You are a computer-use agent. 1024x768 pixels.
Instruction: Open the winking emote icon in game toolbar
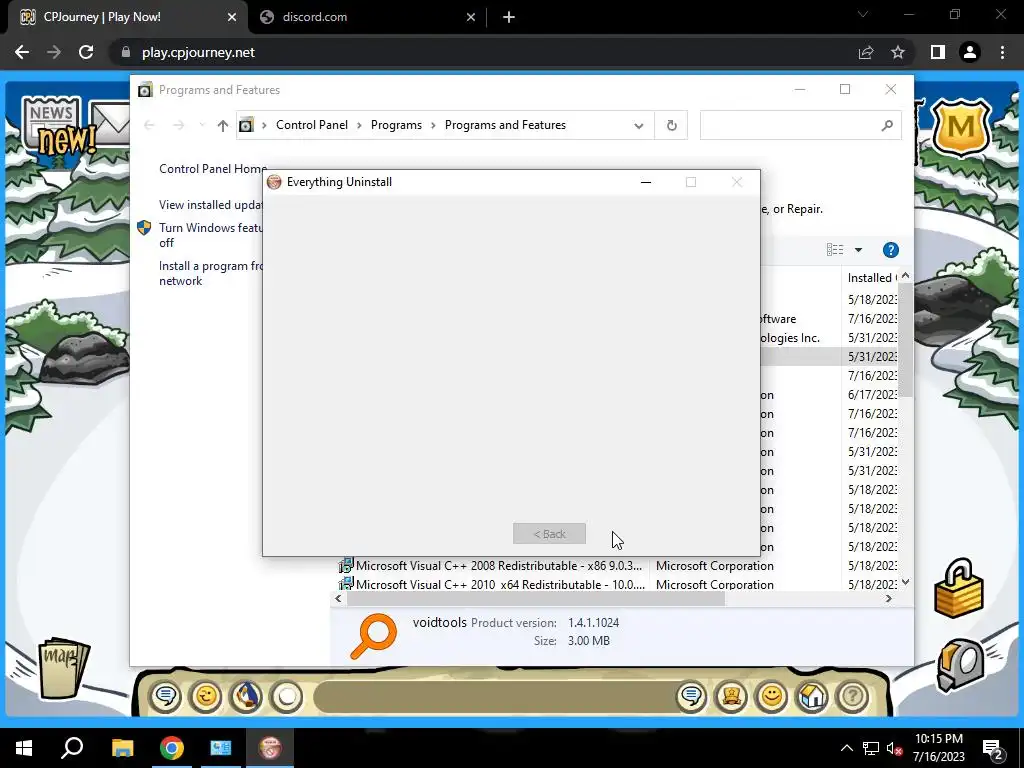(x=206, y=696)
